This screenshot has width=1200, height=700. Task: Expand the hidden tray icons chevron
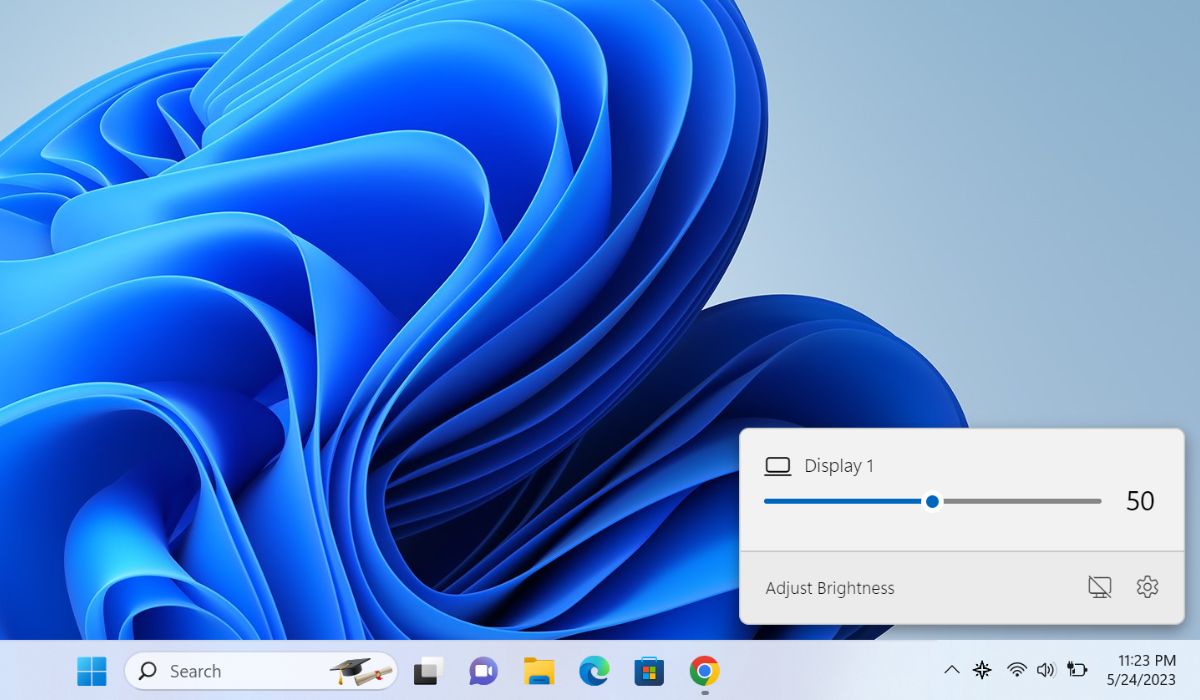[x=951, y=670]
